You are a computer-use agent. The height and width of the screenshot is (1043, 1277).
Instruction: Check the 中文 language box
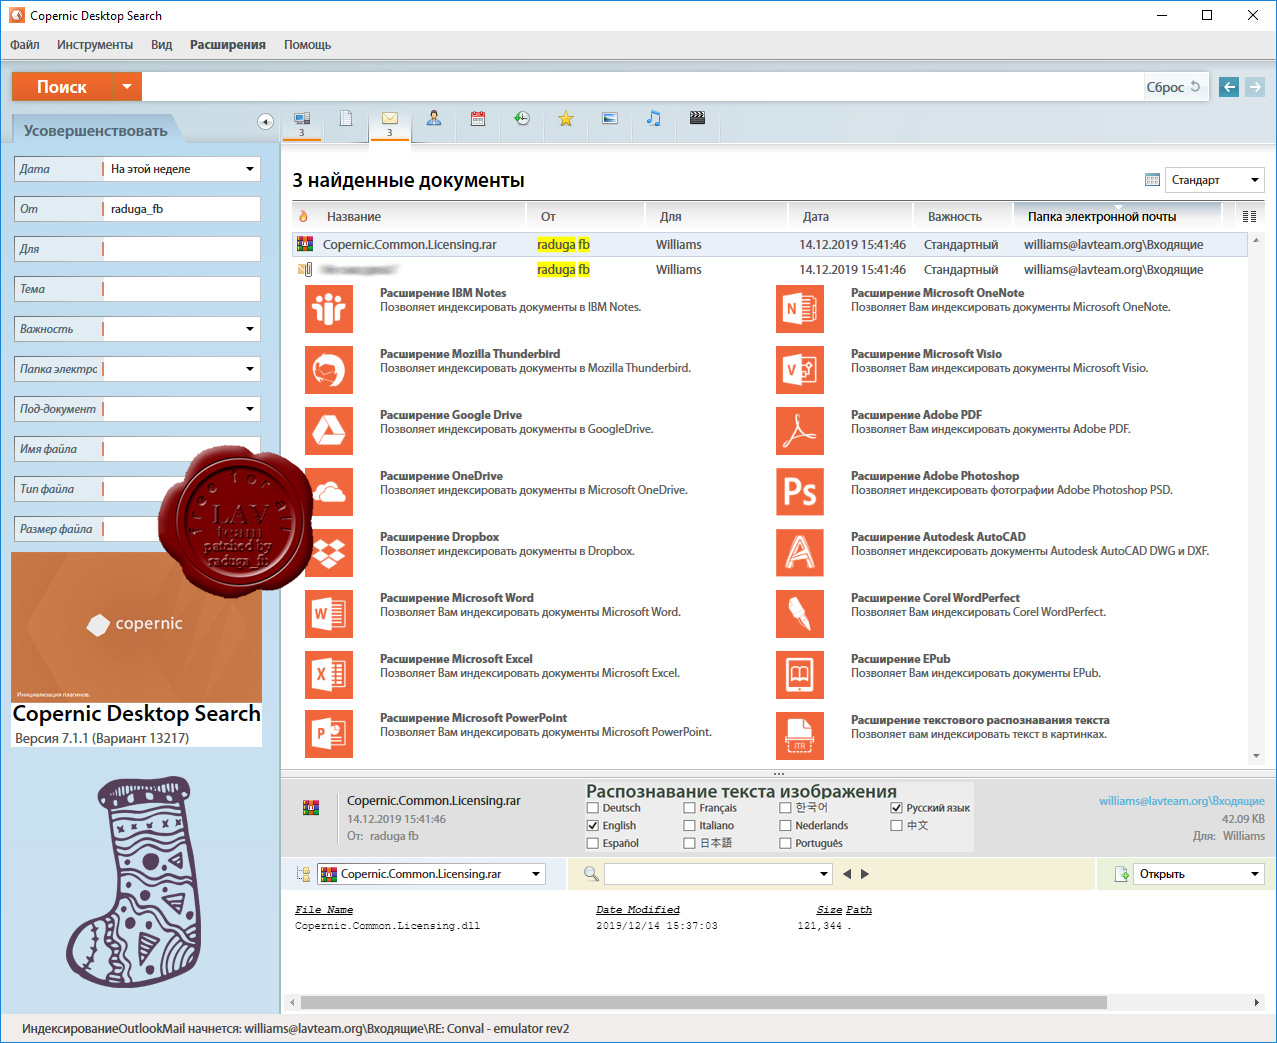897,826
